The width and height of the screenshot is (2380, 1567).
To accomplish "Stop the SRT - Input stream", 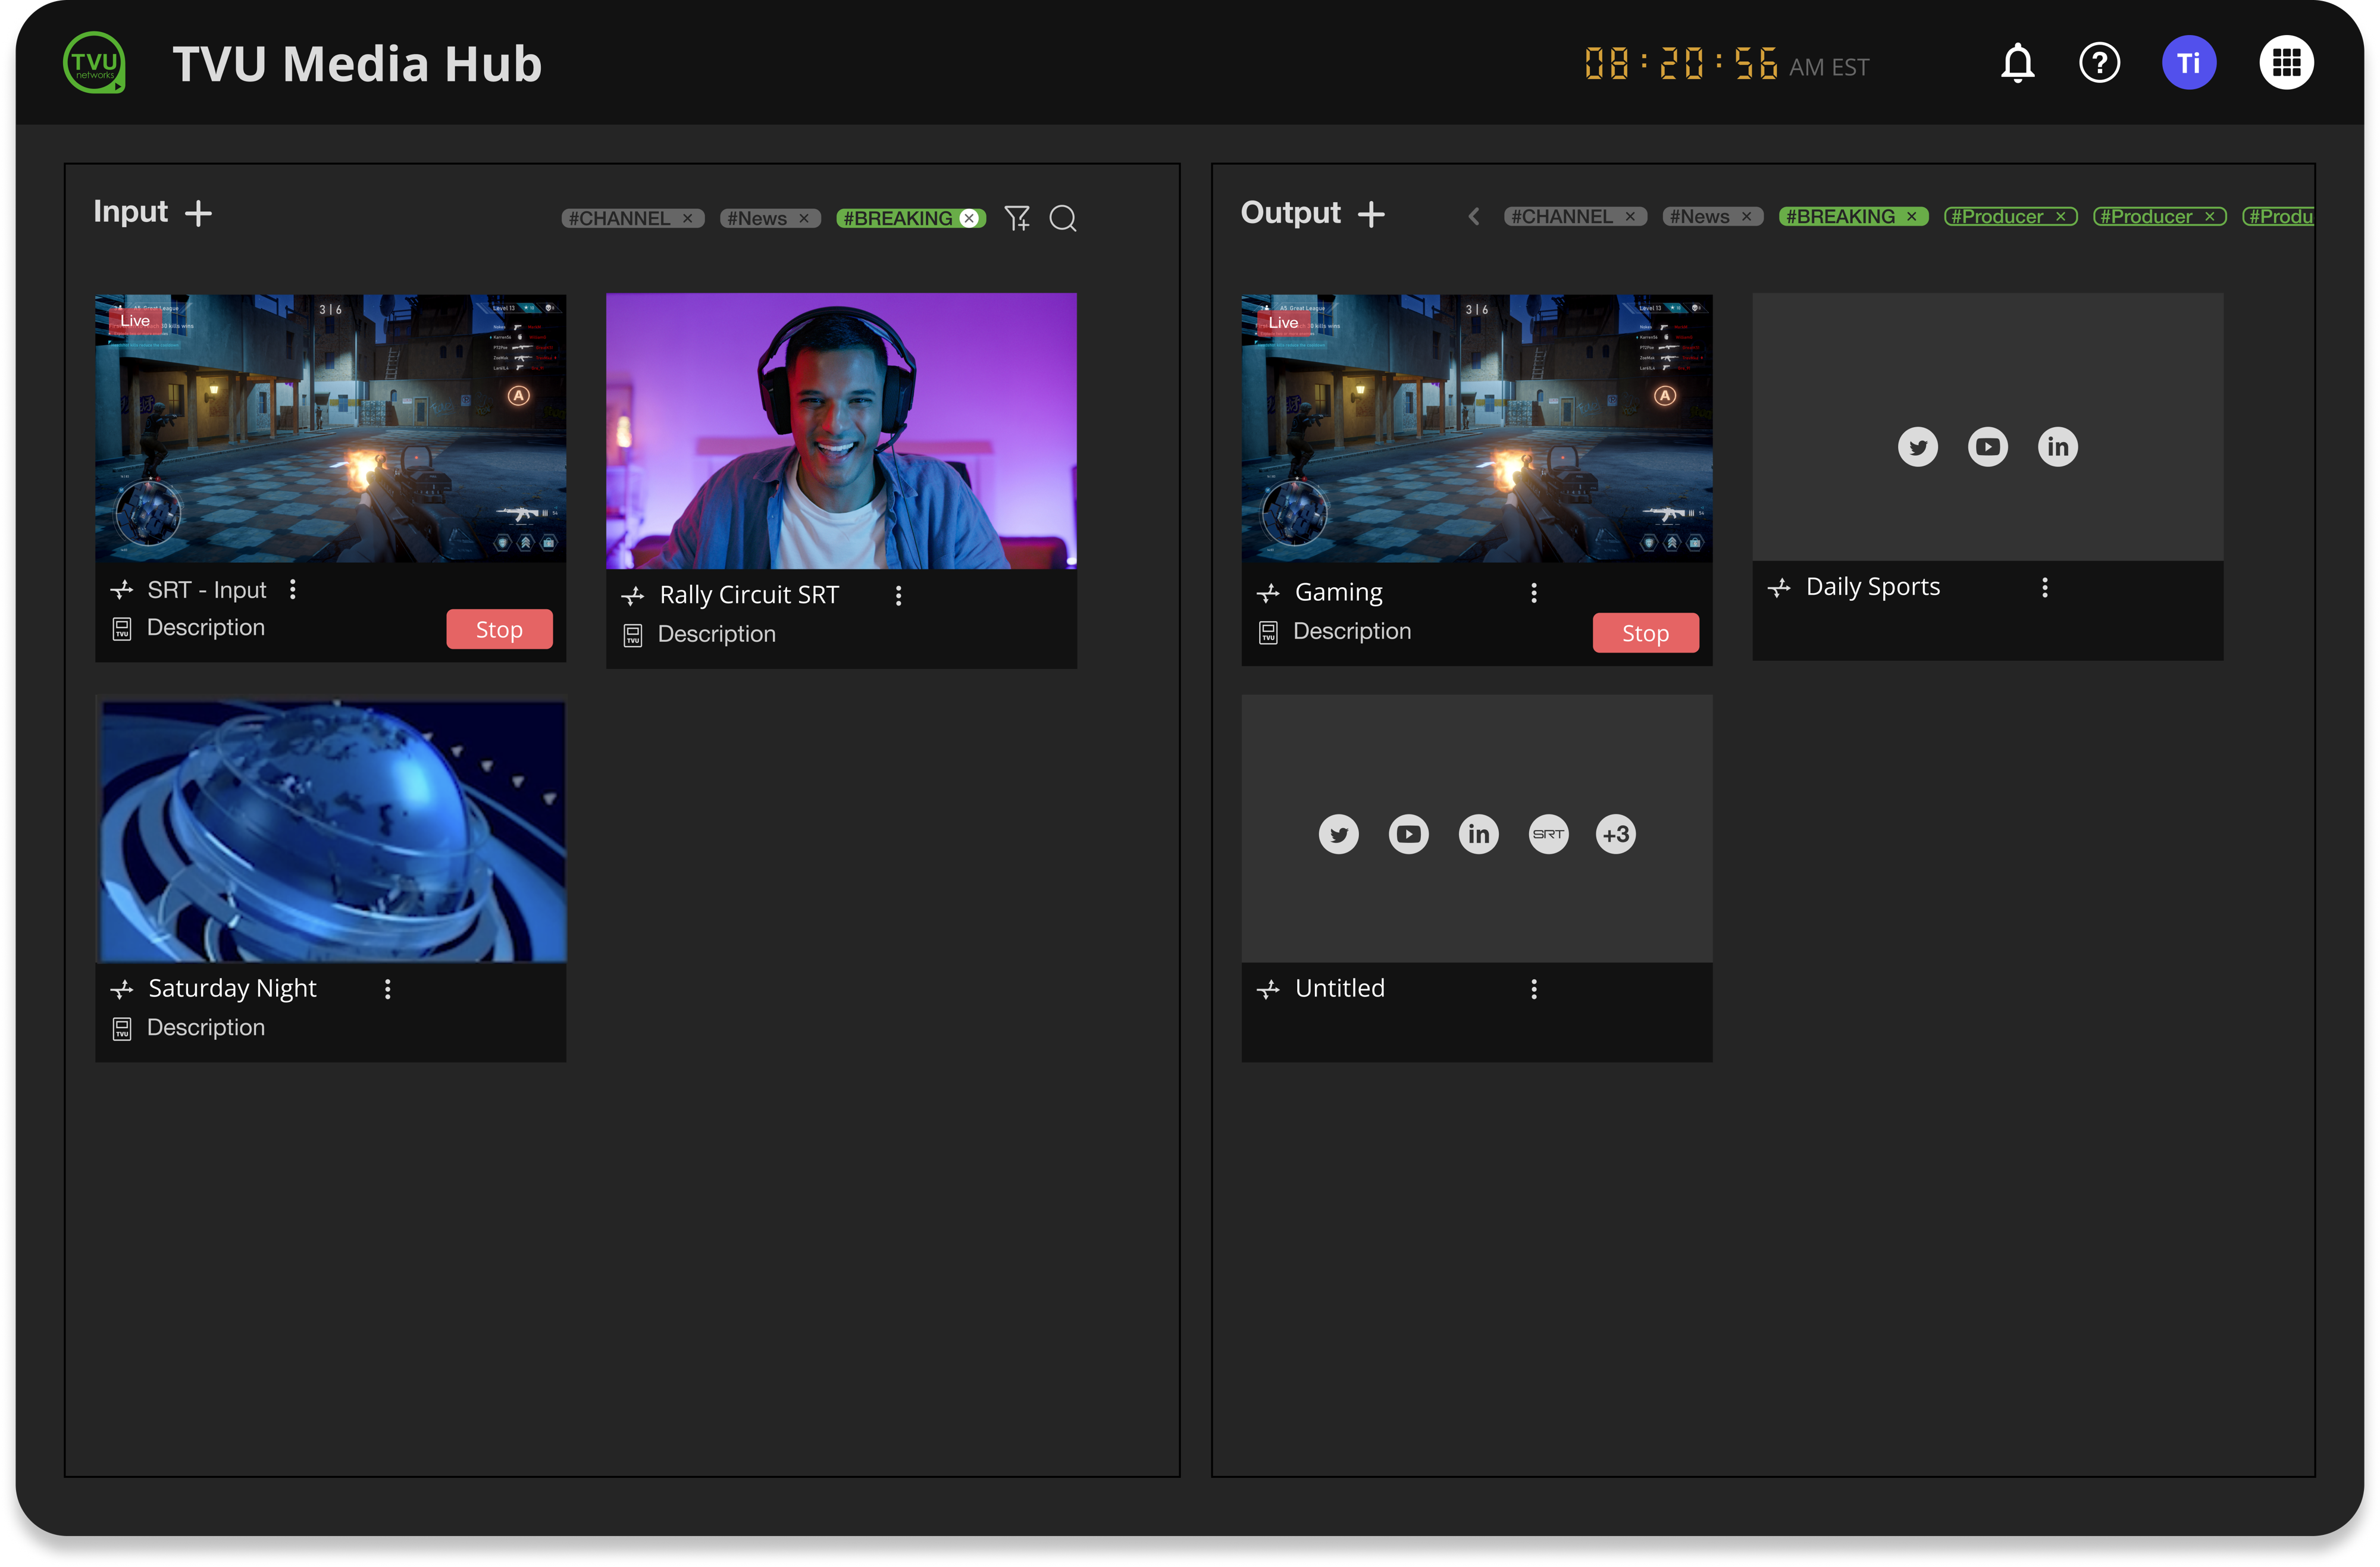I will (499, 629).
